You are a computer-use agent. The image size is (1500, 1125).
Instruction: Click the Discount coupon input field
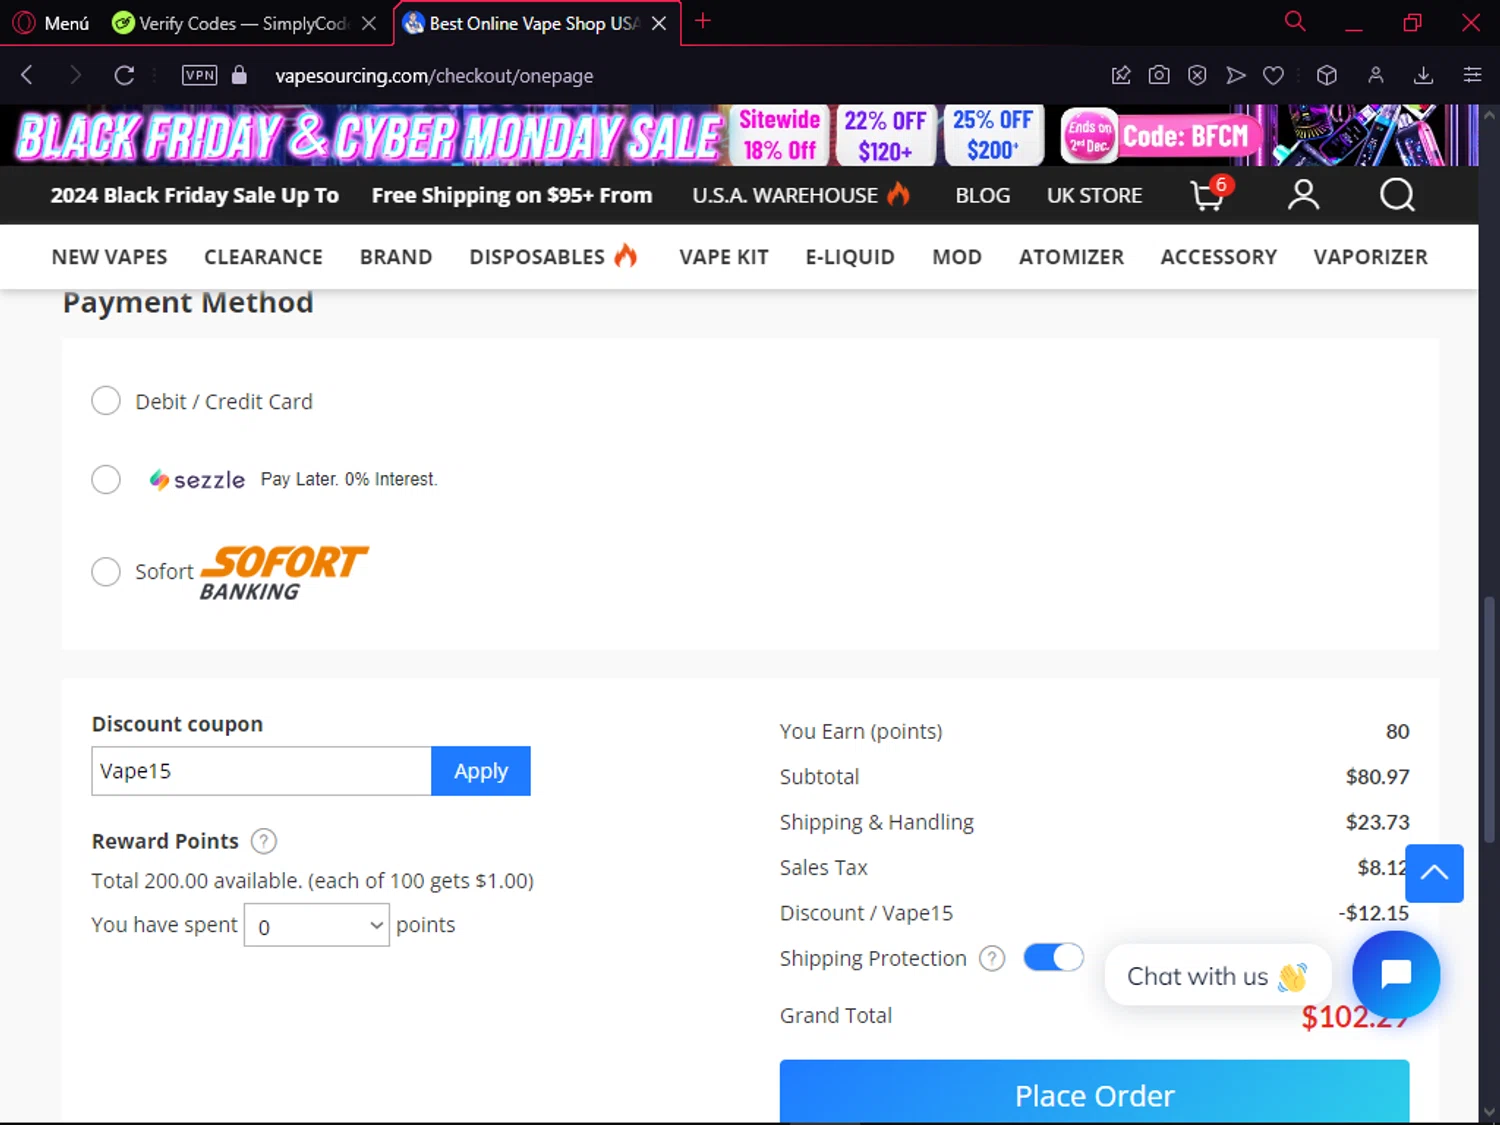261,771
